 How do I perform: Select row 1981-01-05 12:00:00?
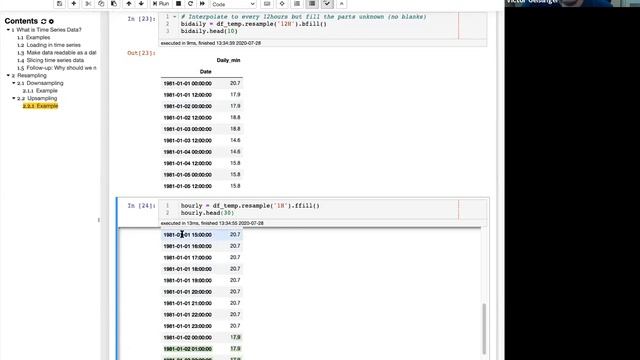click(x=202, y=186)
